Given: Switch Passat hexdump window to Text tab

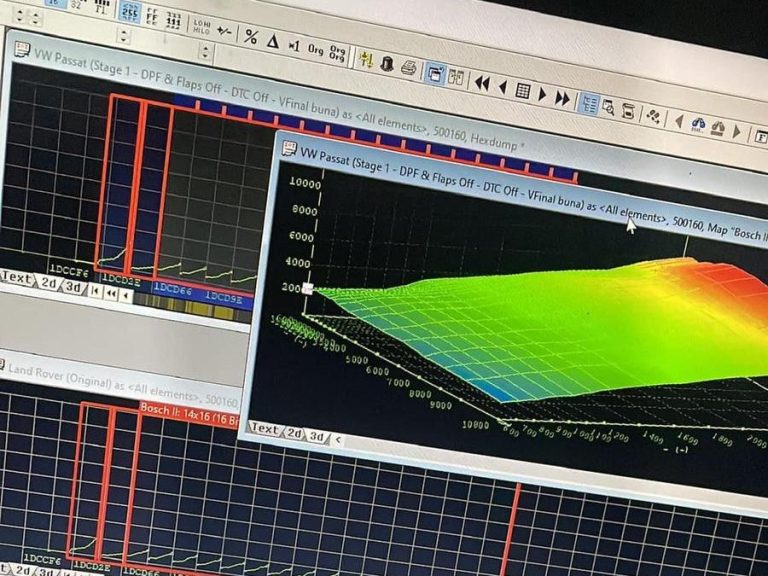Looking at the screenshot, I should [x=18, y=278].
